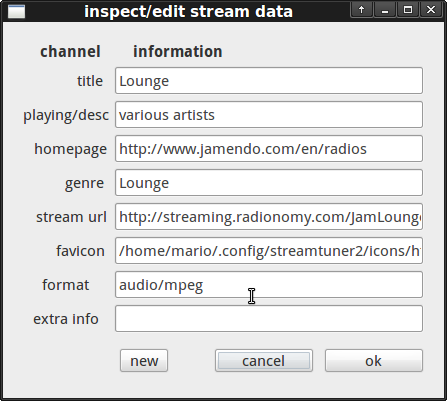Screen dimensions: 447x401
Task: Click the shade/roll-up arrow button in the title bar
Action: 361,10
